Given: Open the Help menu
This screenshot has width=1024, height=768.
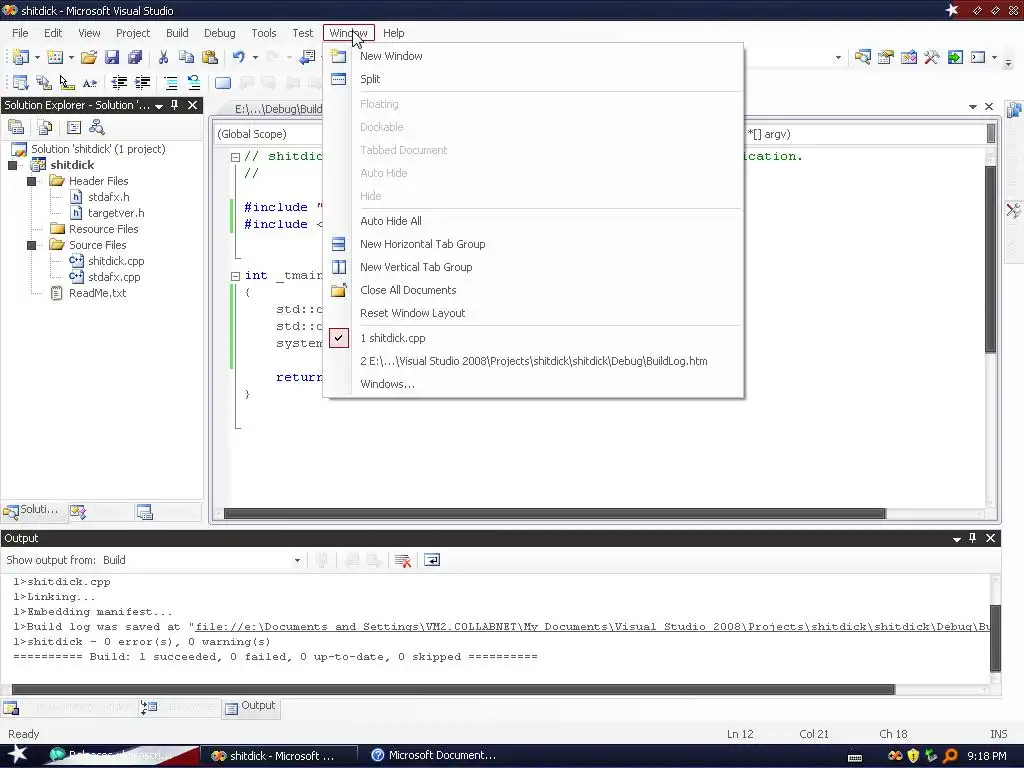Looking at the screenshot, I should 394,33.
